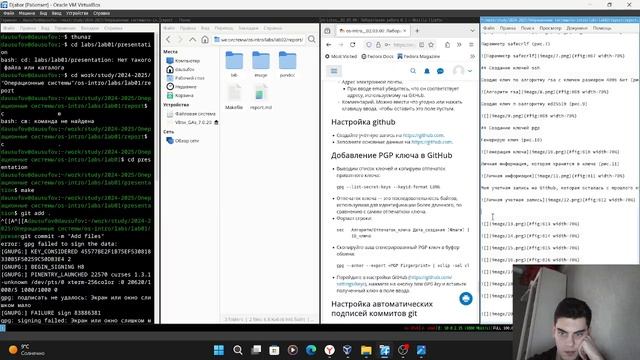The image size is (640, 360).
Task: Open the Most Visited bookmark folder
Action: [341, 56]
